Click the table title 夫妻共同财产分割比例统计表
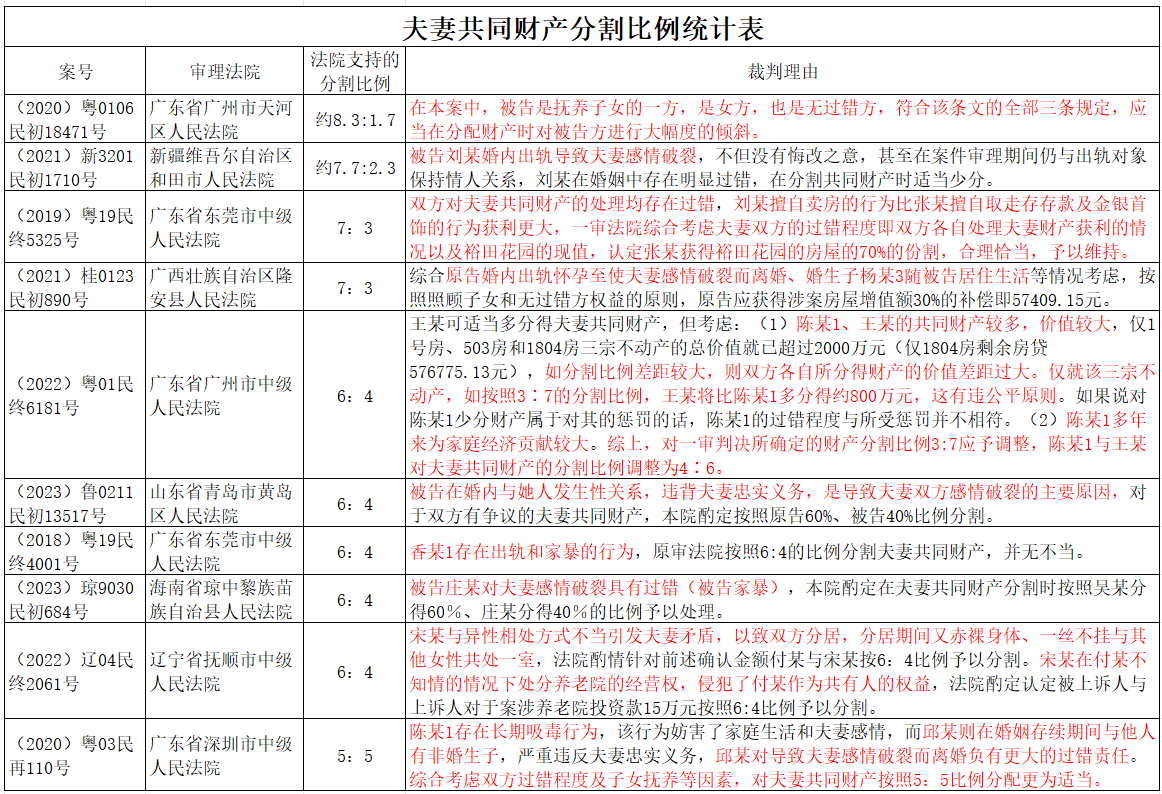This screenshot has width=1162, height=794. coord(582,27)
